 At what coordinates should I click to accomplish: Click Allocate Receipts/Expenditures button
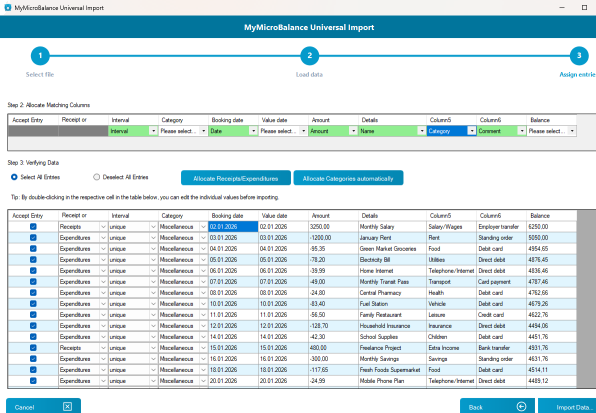[x=236, y=178]
